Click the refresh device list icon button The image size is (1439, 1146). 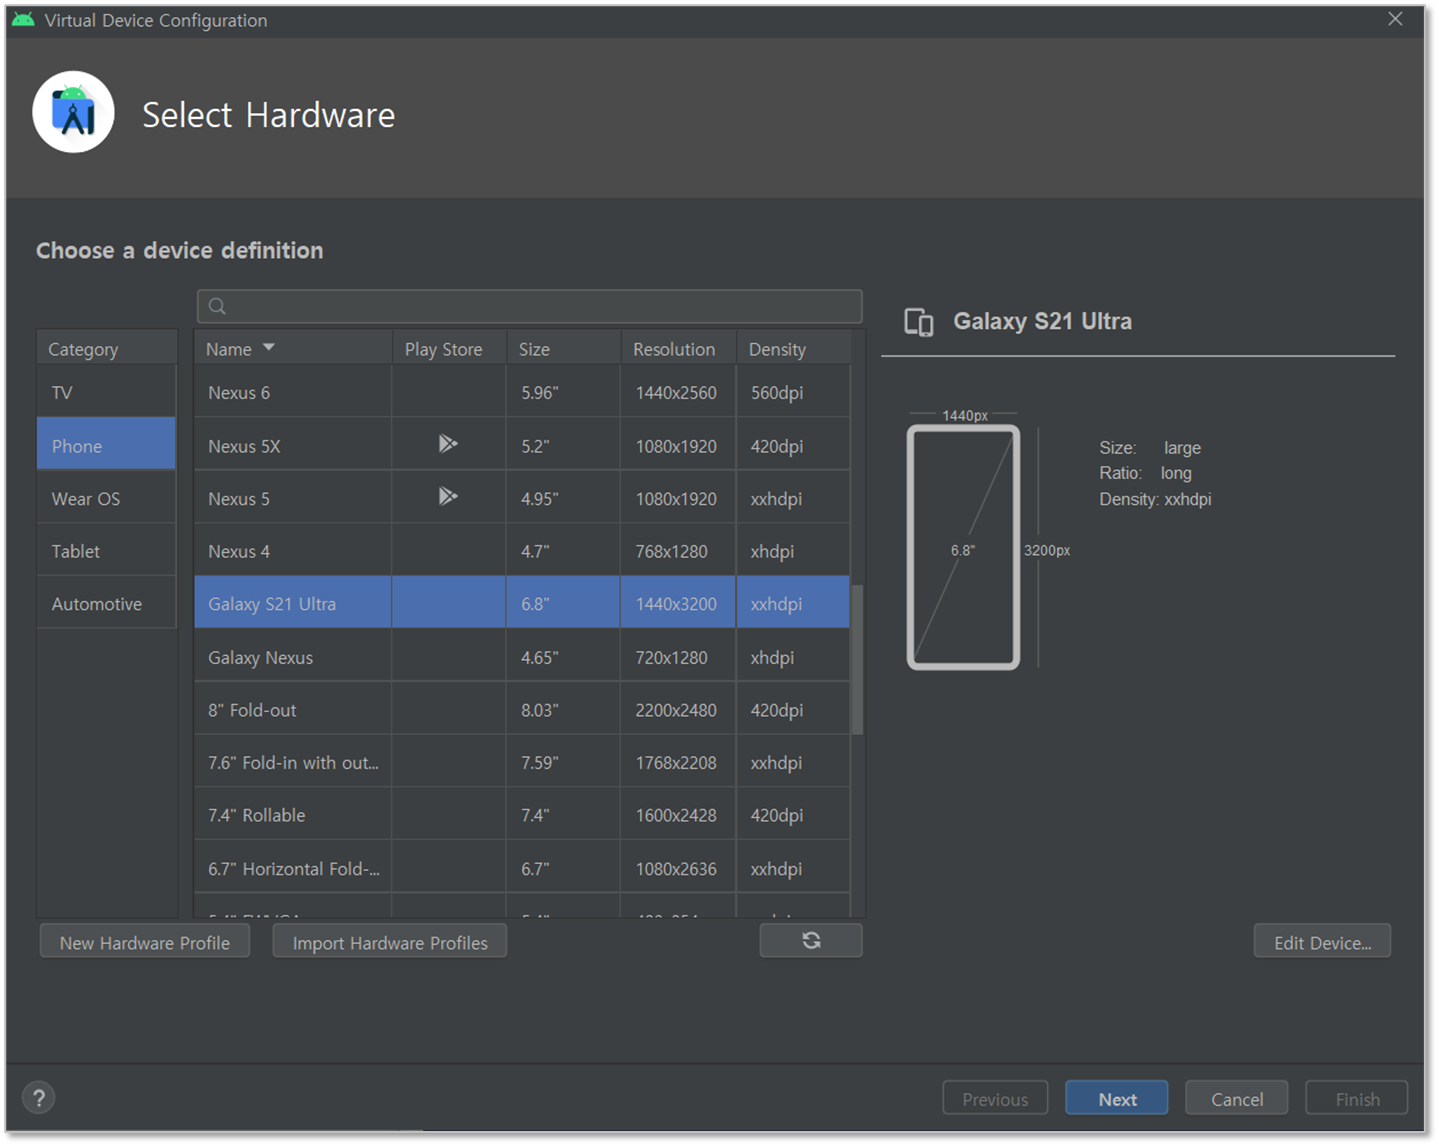pos(810,941)
